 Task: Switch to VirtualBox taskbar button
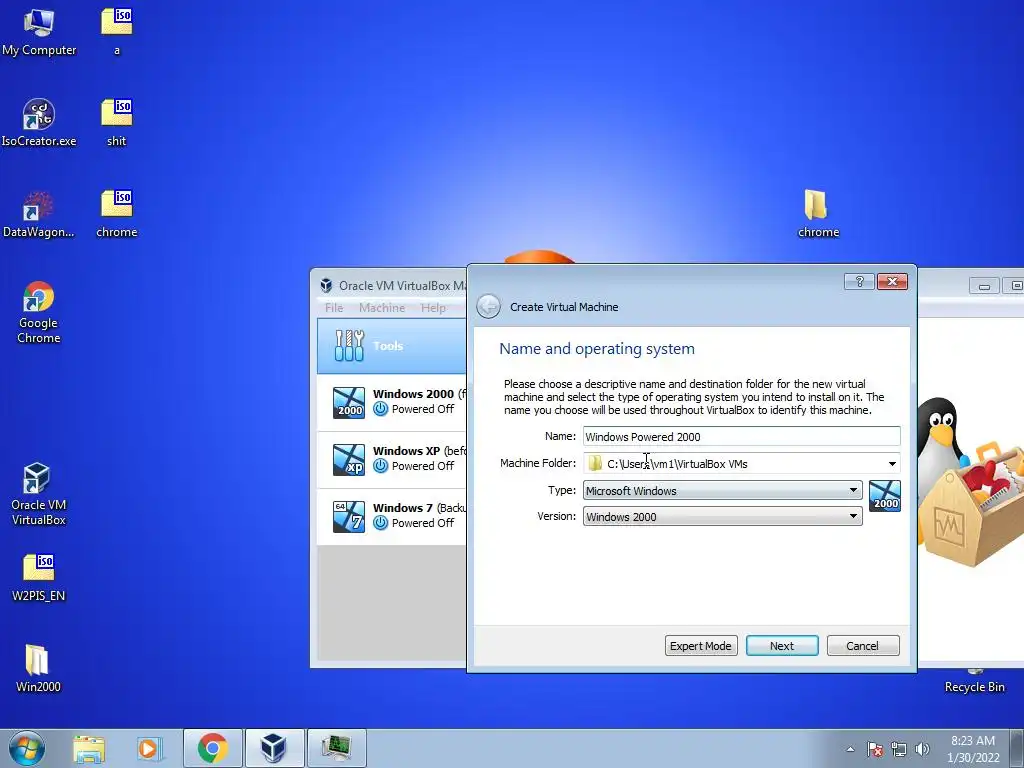coord(274,748)
